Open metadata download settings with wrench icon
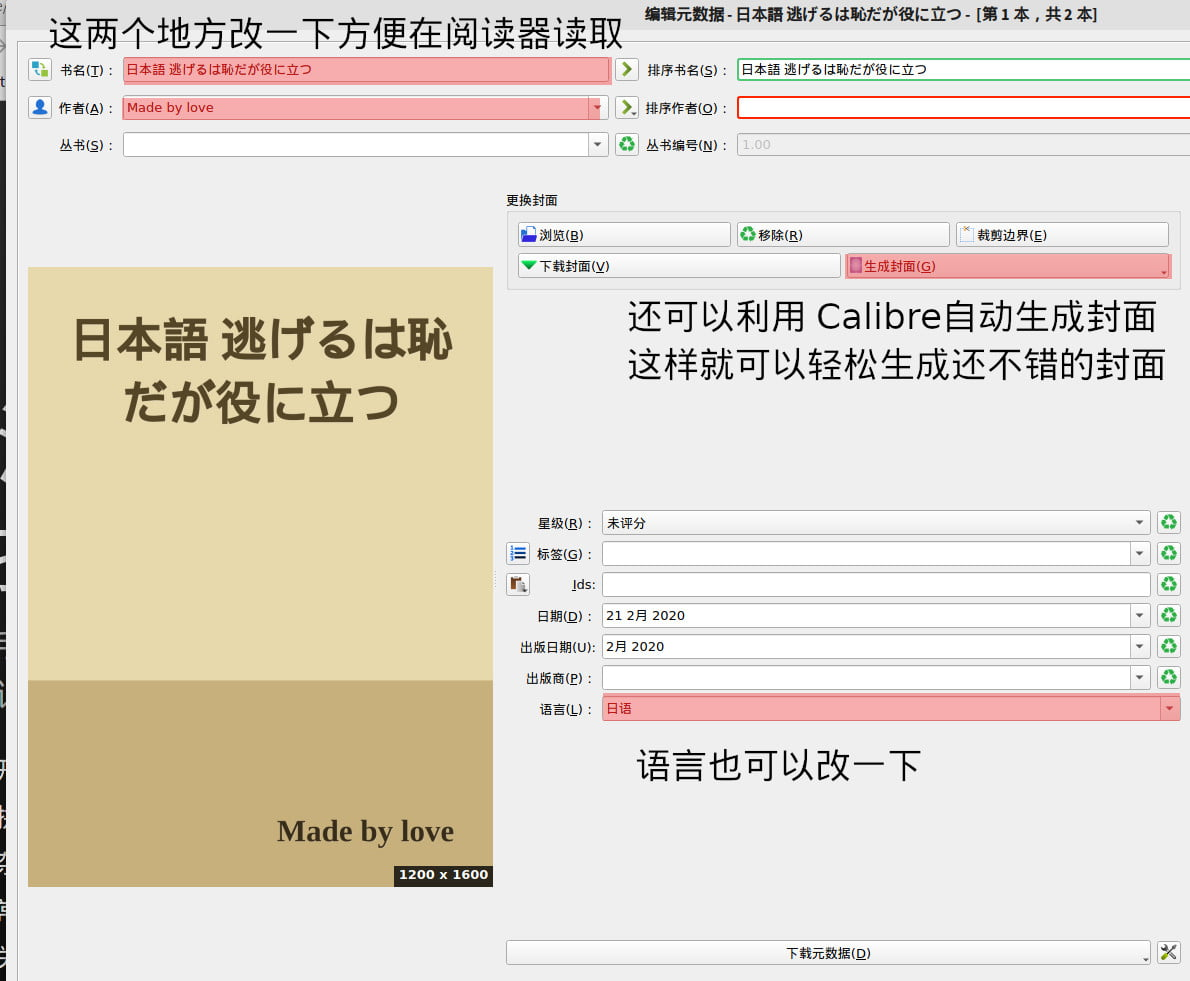Viewport: 1190px width, 981px height. pyautogui.click(x=1168, y=952)
